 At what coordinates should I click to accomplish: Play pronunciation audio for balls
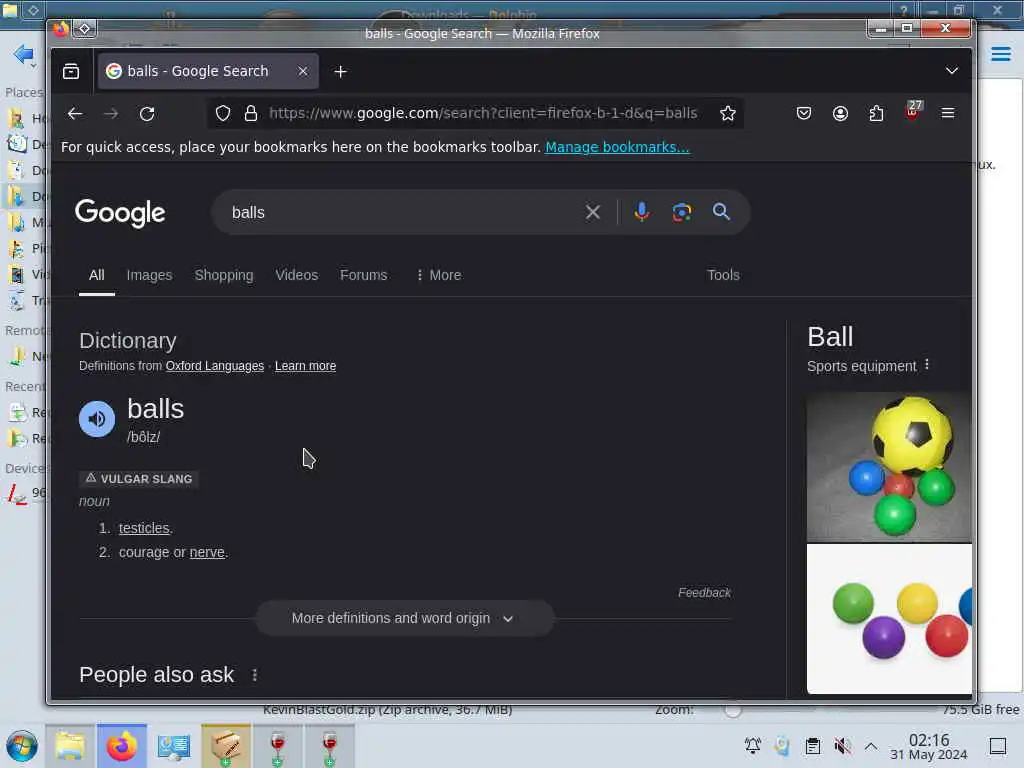[x=97, y=419]
